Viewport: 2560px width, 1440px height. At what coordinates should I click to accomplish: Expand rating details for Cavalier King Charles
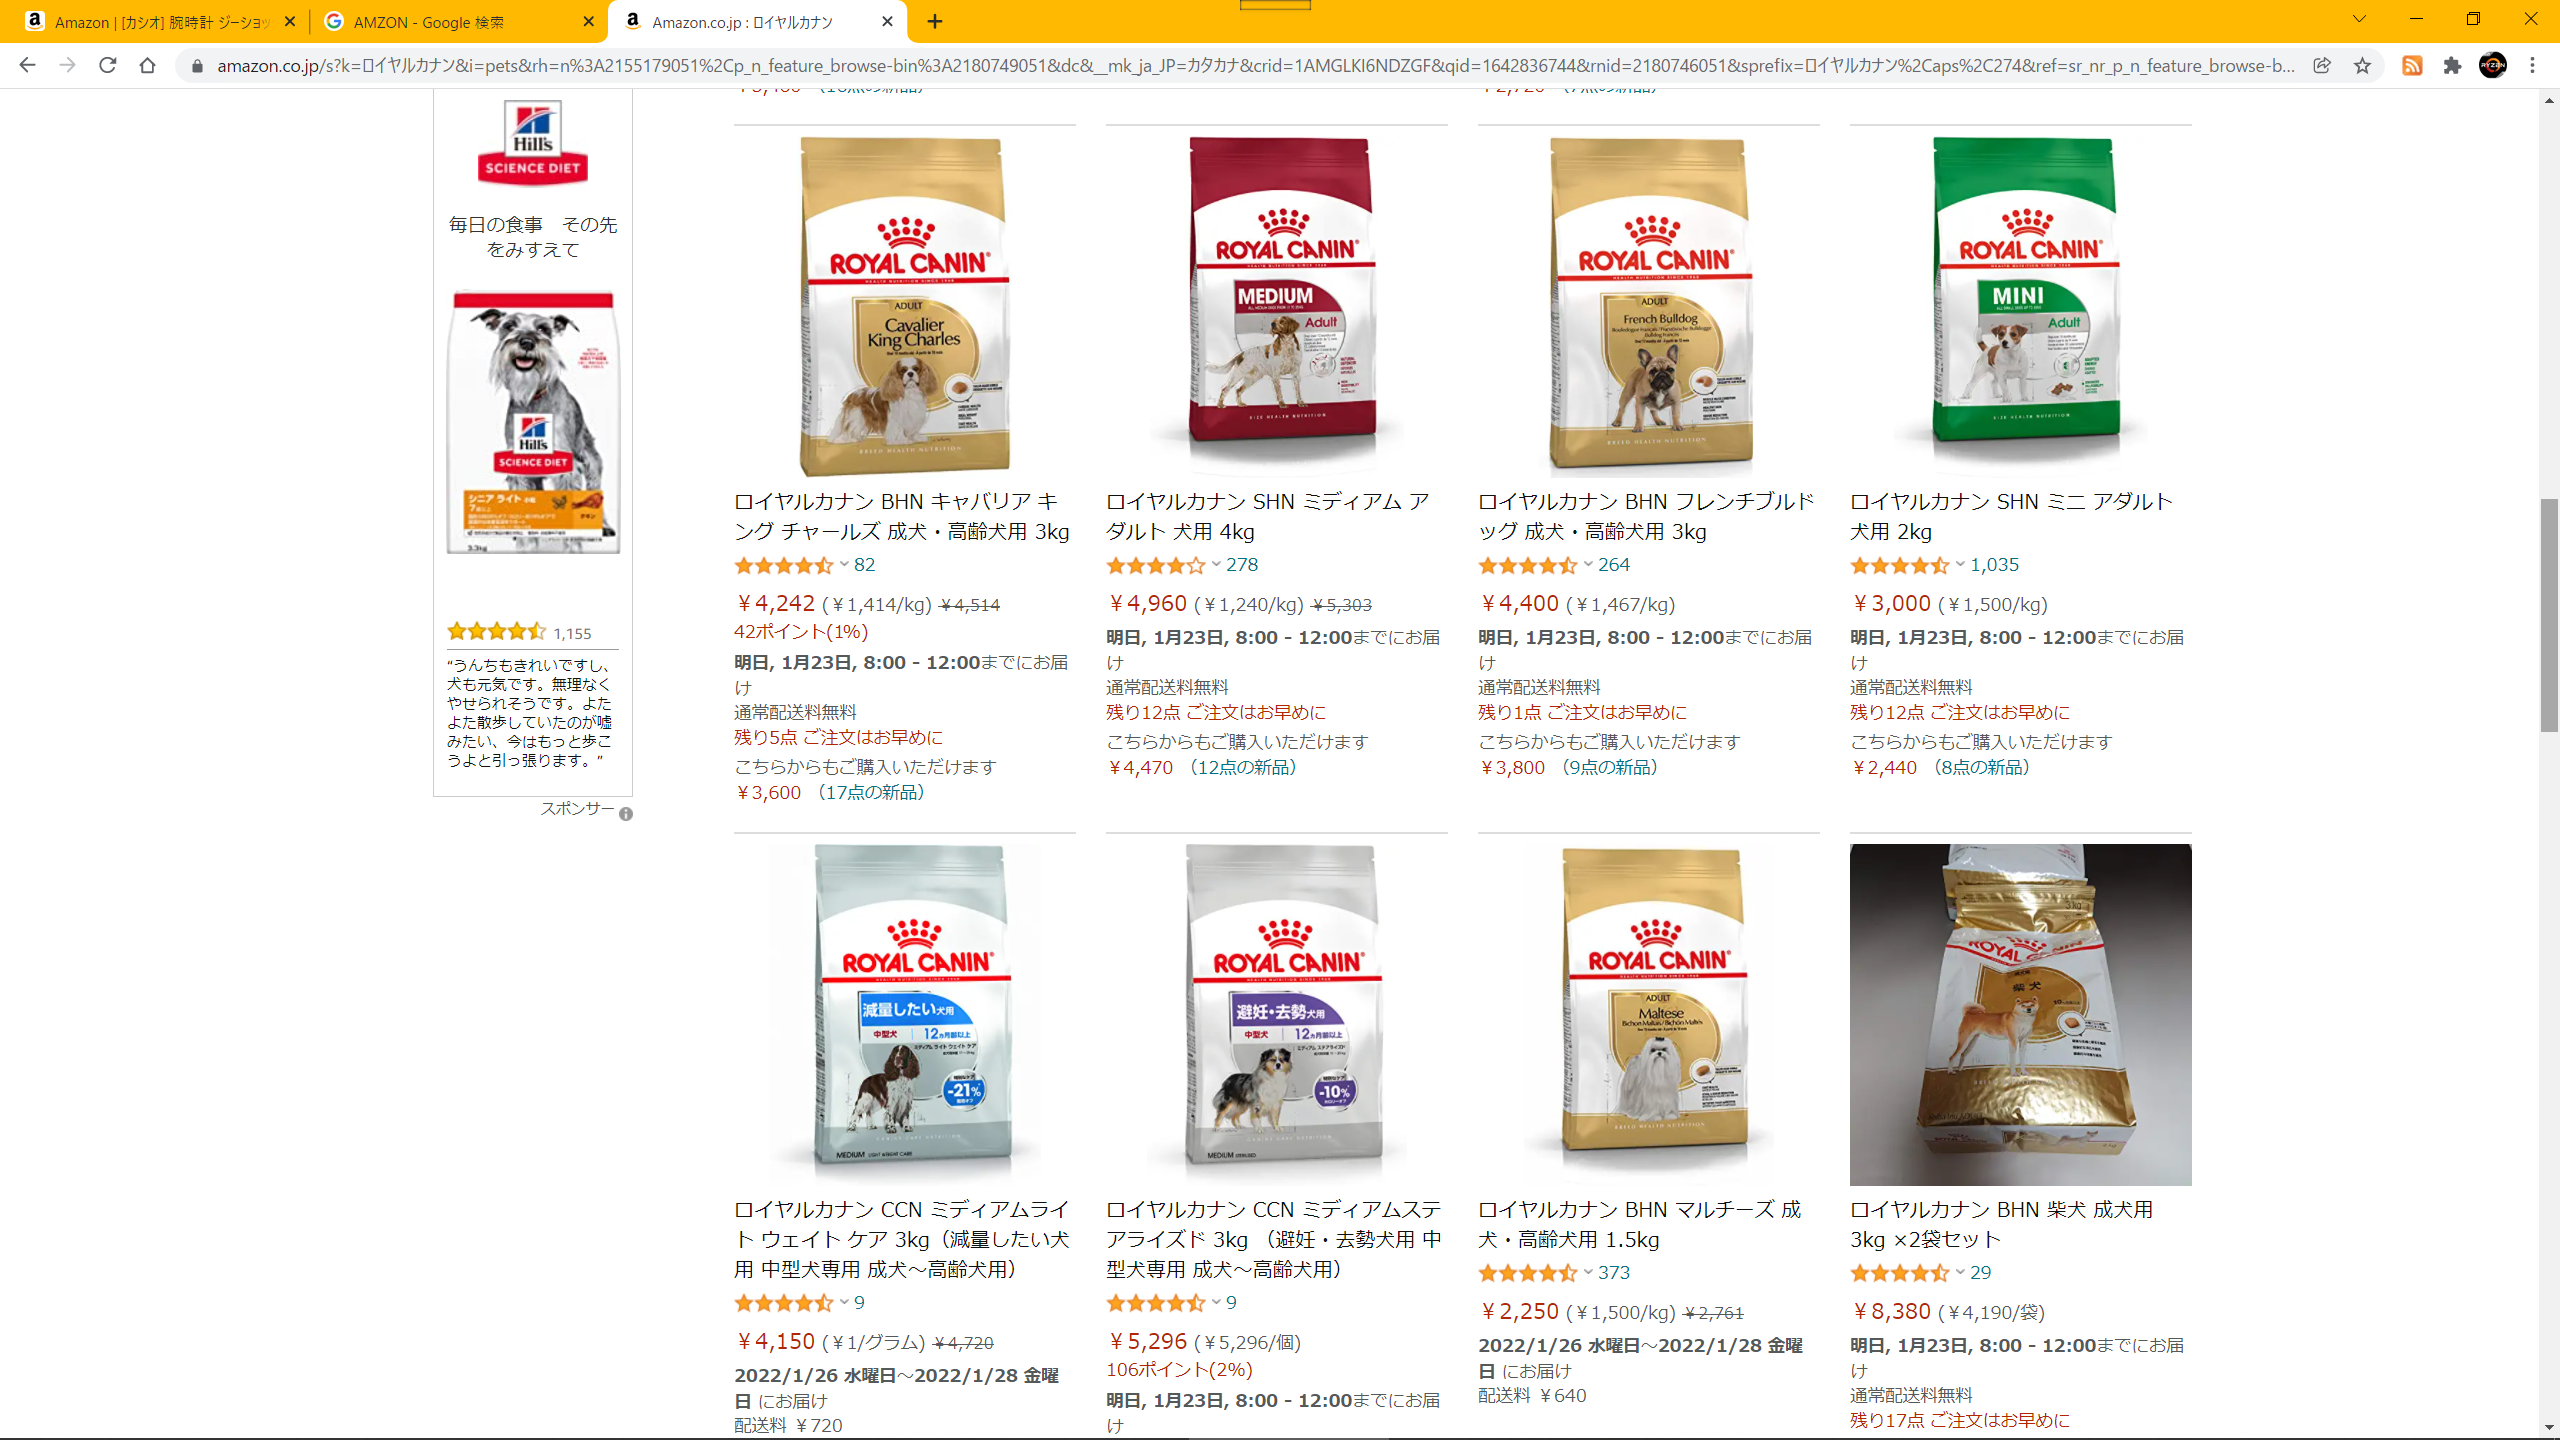coord(844,565)
